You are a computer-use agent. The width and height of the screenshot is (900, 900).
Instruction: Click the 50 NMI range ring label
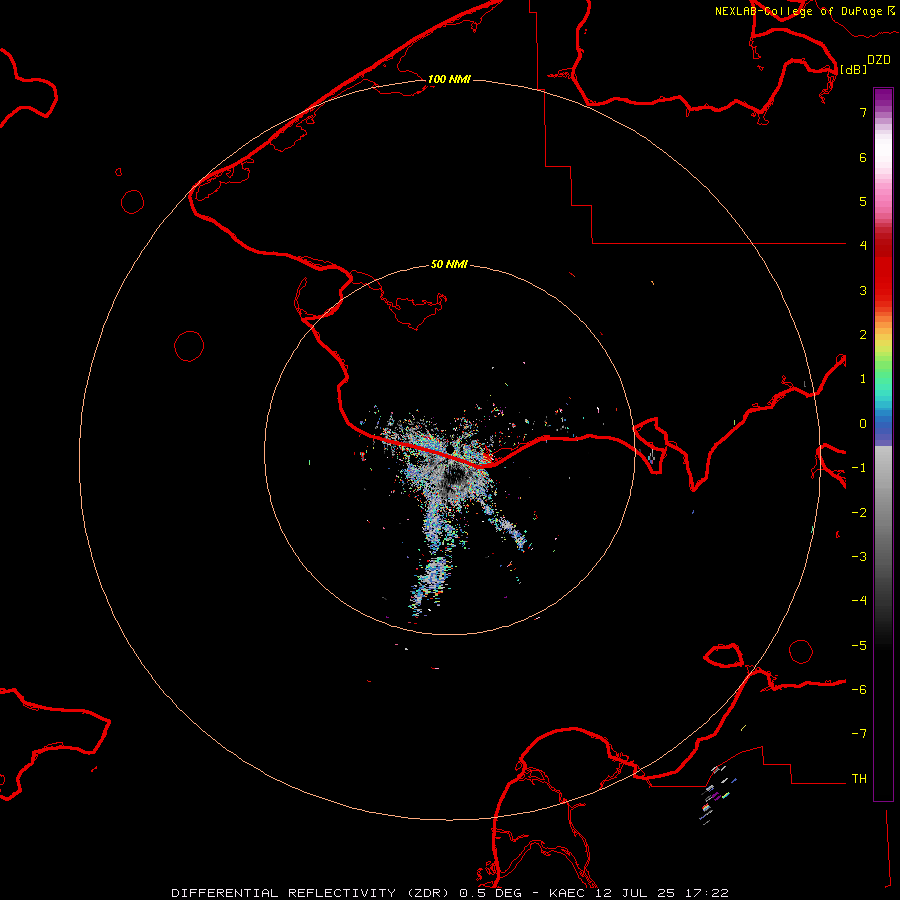click(449, 264)
